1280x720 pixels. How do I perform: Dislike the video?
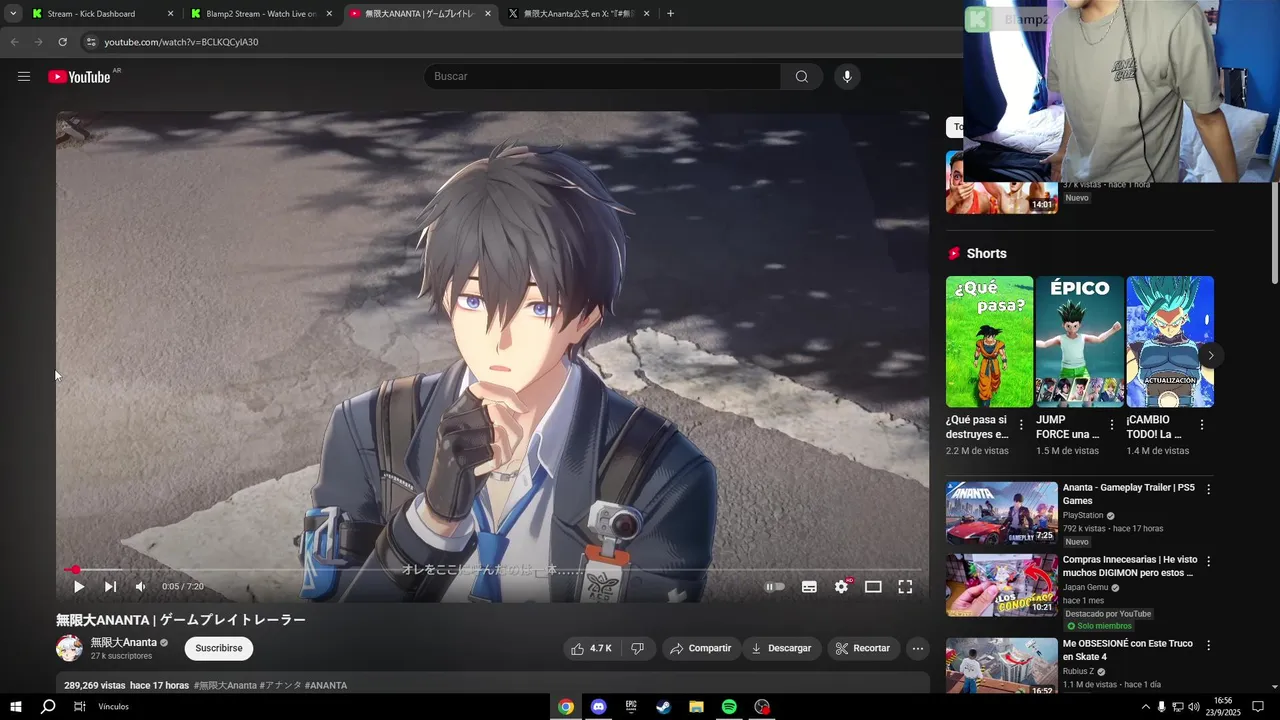tap(638, 648)
